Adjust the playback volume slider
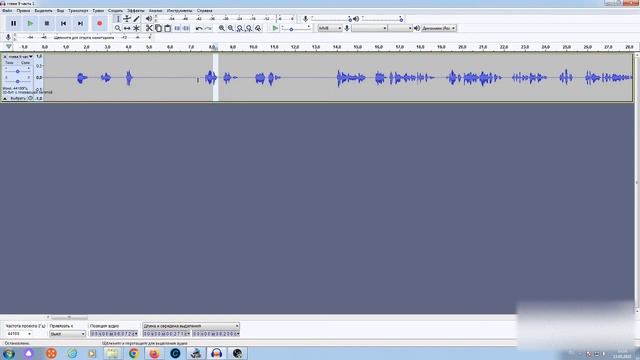The image size is (640, 360). tap(382, 19)
